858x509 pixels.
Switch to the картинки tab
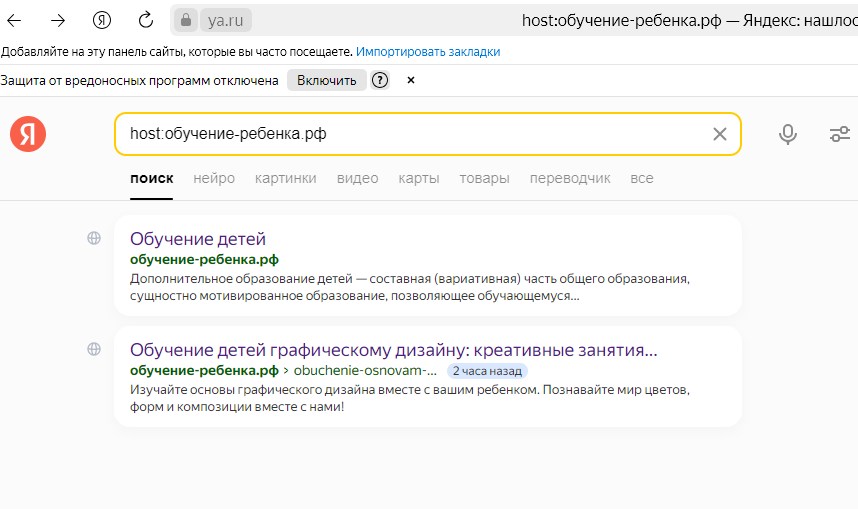pos(286,178)
